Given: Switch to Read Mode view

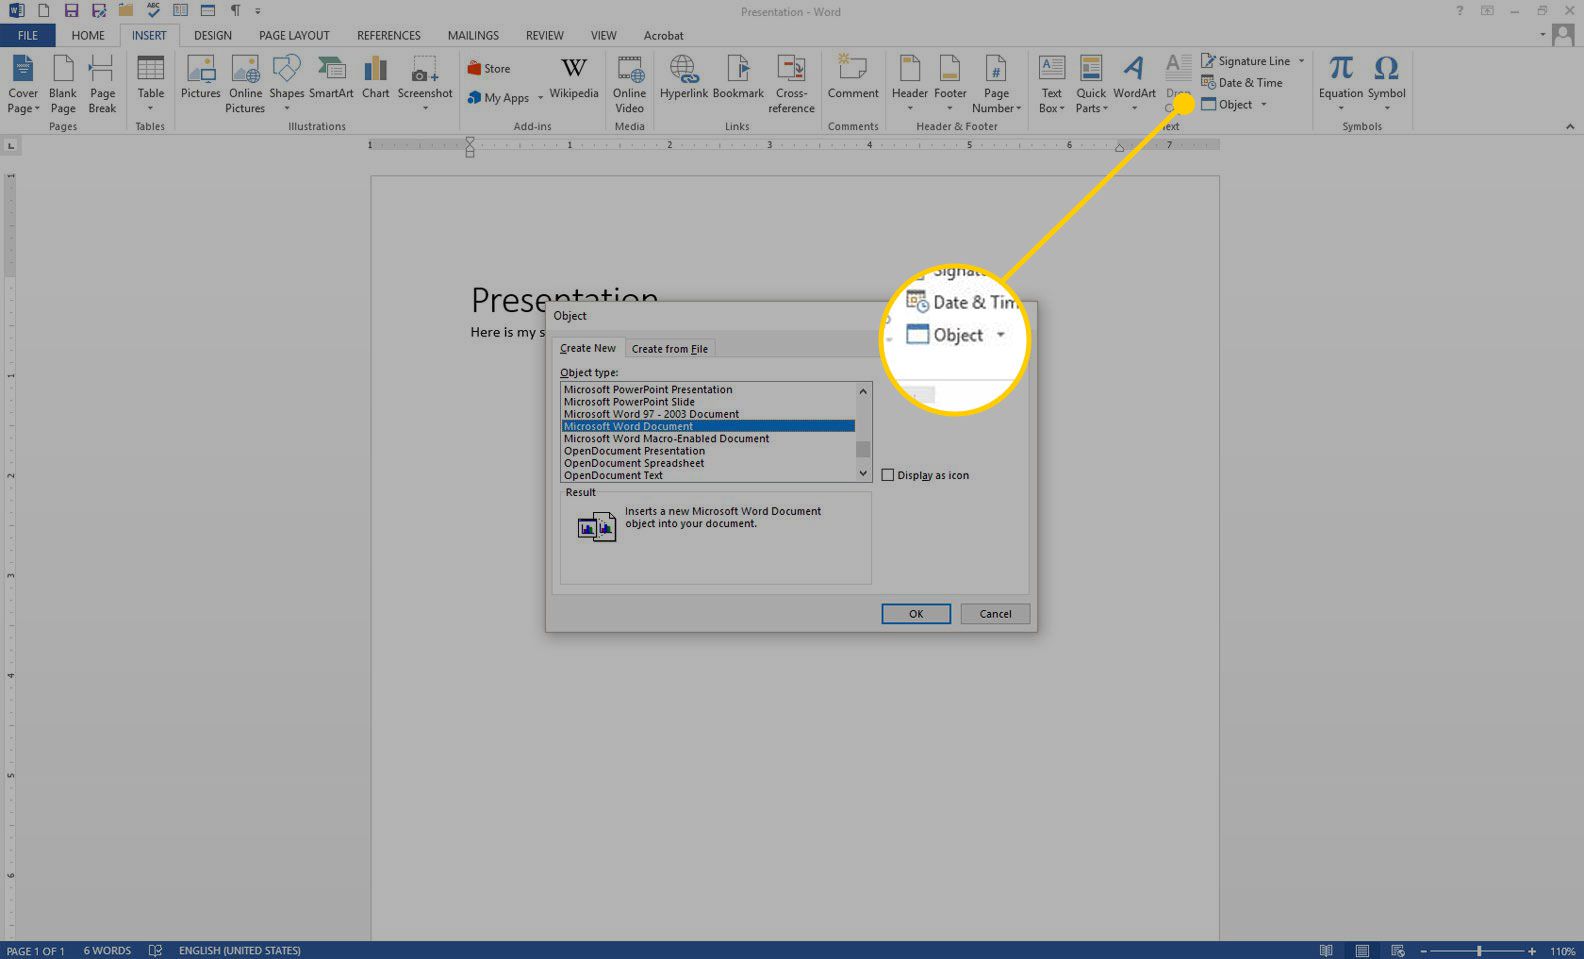Looking at the screenshot, I should click(1326, 951).
